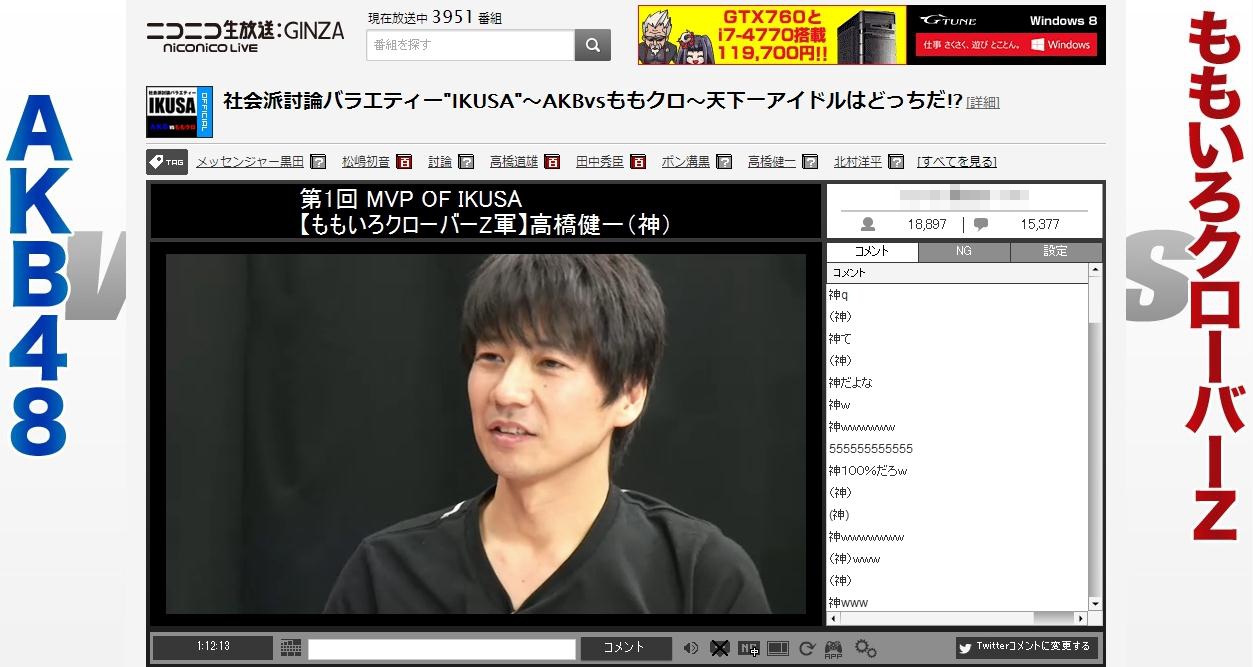
Task: Reload the player with refresh icon
Action: (x=806, y=648)
